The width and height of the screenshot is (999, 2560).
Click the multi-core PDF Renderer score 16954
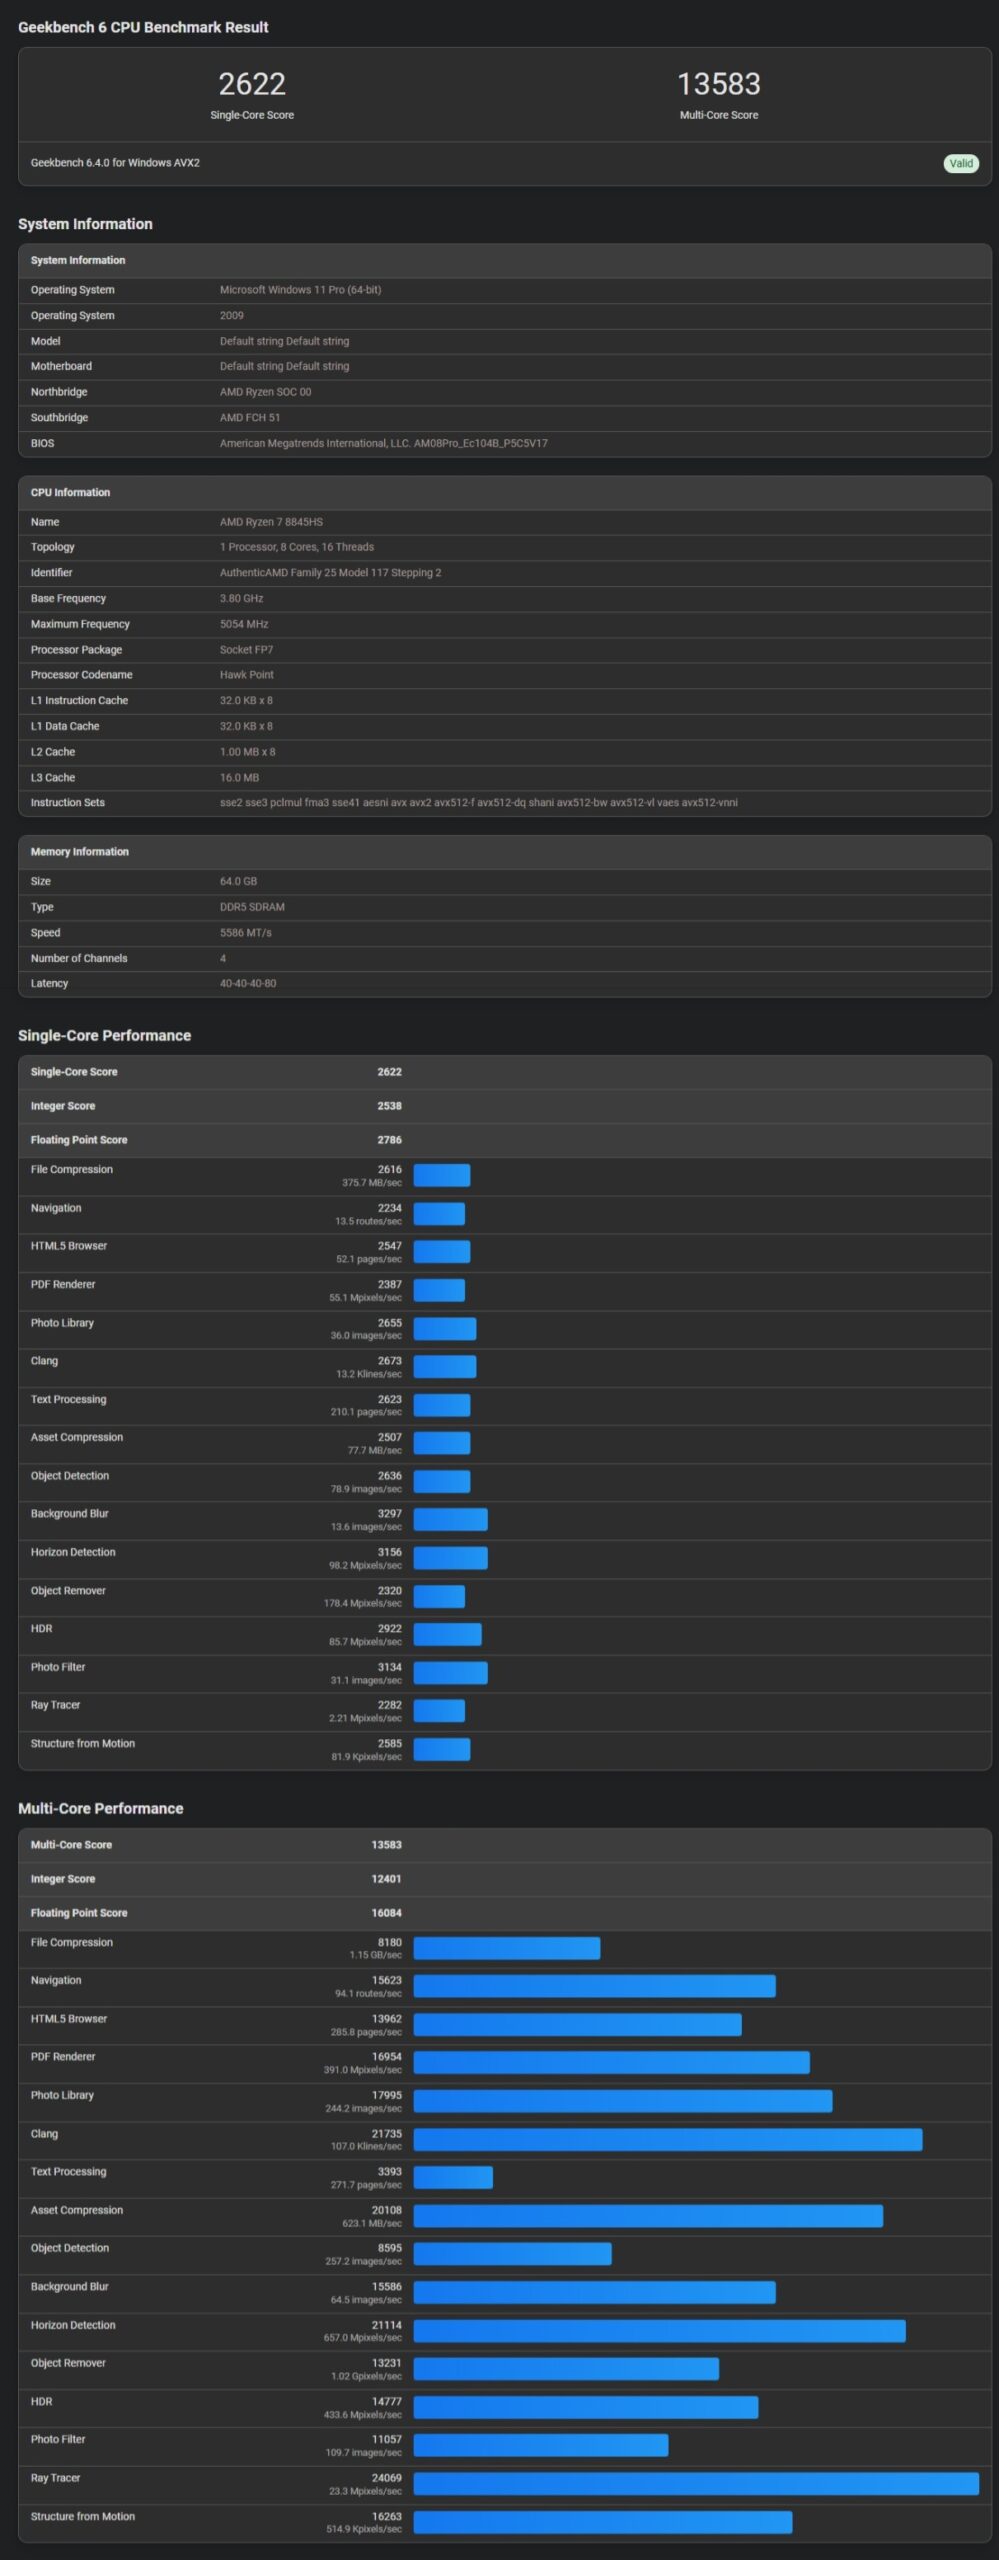click(x=386, y=2057)
